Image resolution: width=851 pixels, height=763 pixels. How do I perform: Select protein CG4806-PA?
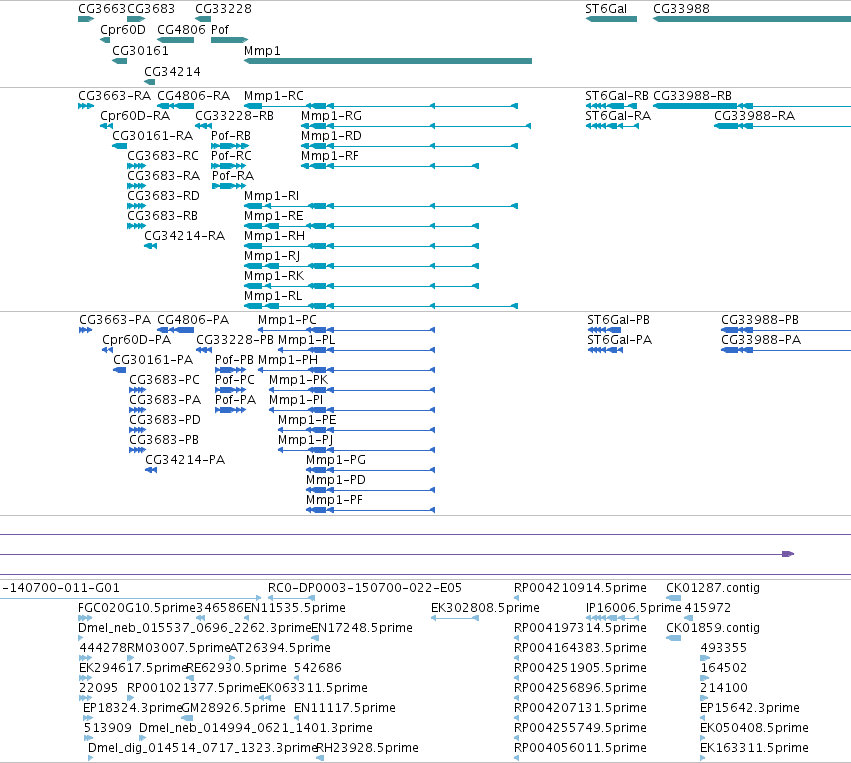[x=175, y=330]
